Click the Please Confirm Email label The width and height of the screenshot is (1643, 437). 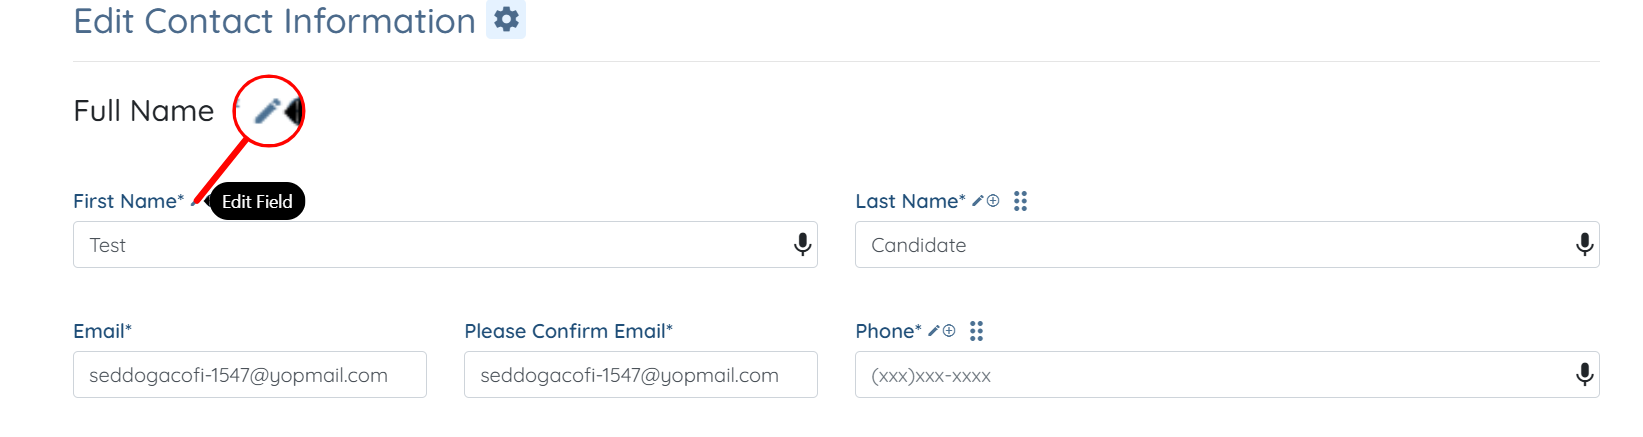[568, 331]
